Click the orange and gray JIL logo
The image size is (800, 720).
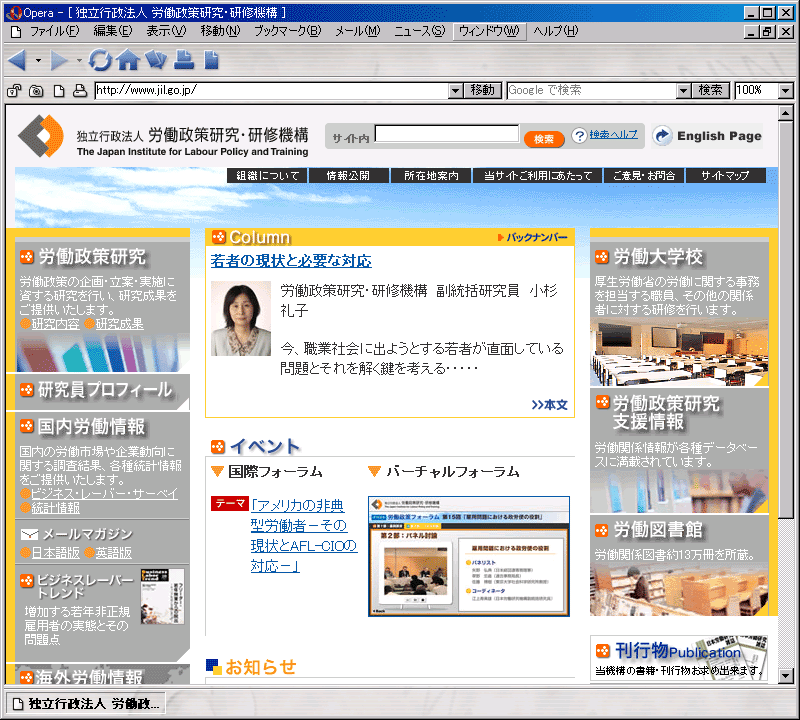click(x=41, y=136)
